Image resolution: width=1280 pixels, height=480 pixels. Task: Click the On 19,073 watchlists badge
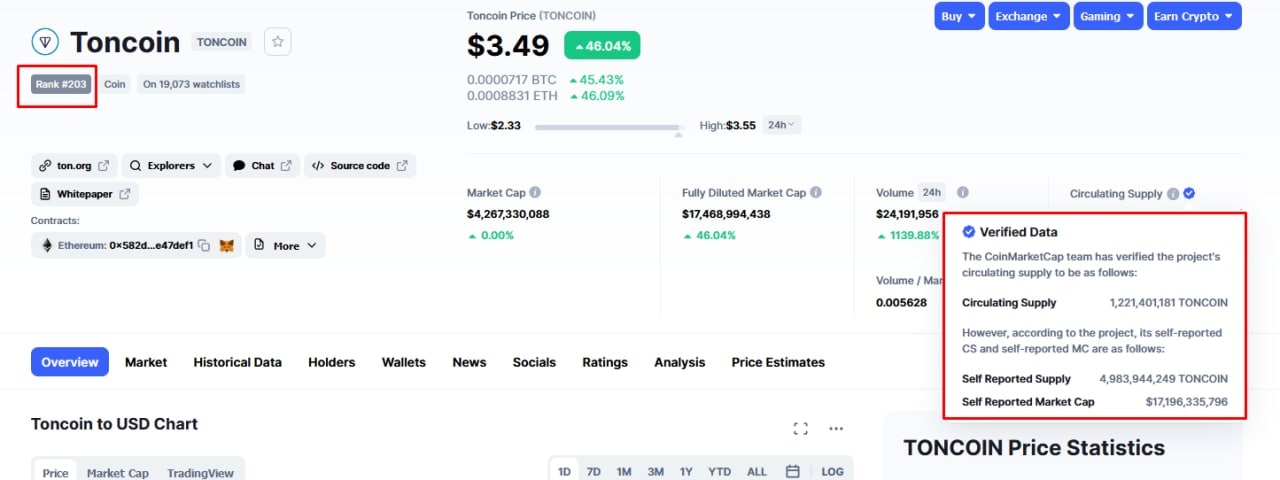(191, 84)
